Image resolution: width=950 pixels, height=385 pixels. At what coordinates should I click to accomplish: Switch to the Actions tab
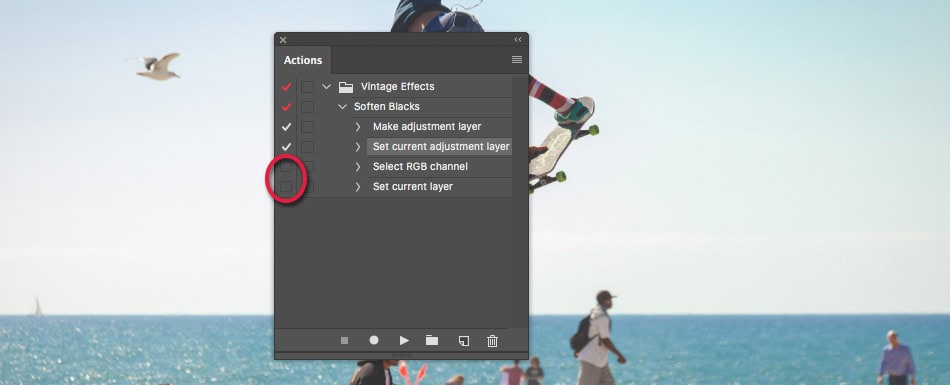pos(303,60)
